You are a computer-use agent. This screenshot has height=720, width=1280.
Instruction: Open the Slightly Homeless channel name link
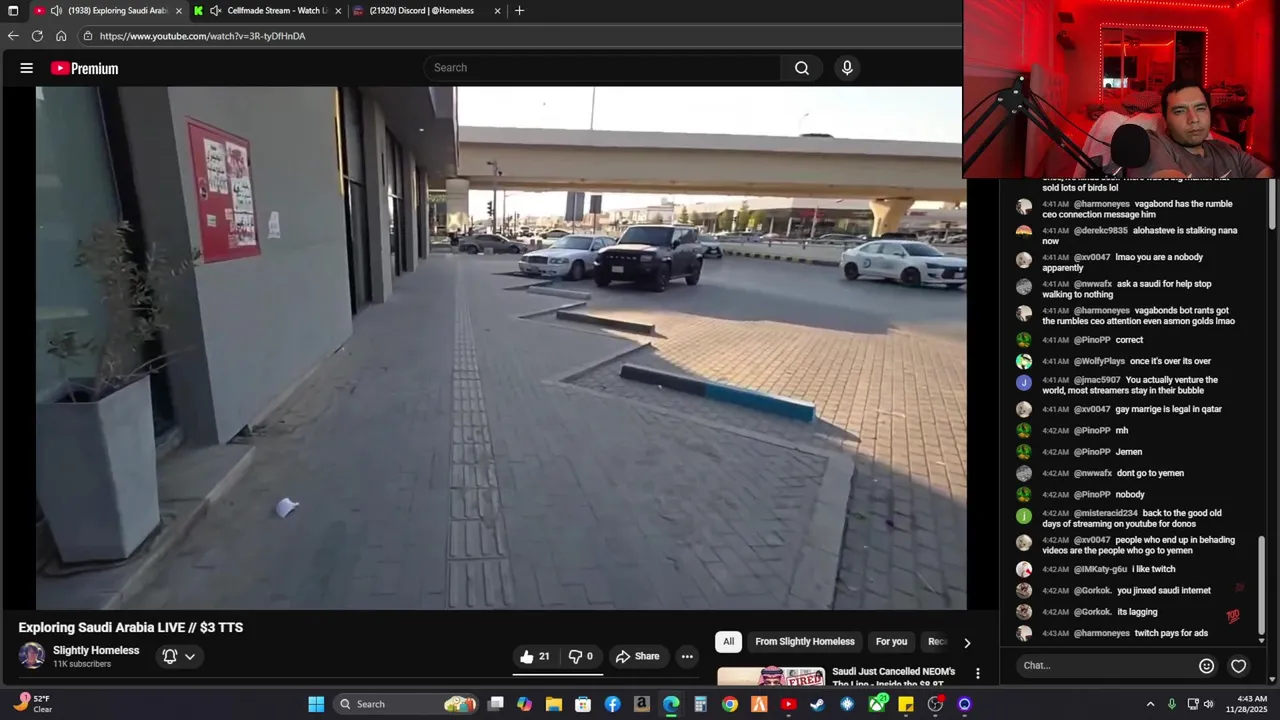[x=96, y=650]
